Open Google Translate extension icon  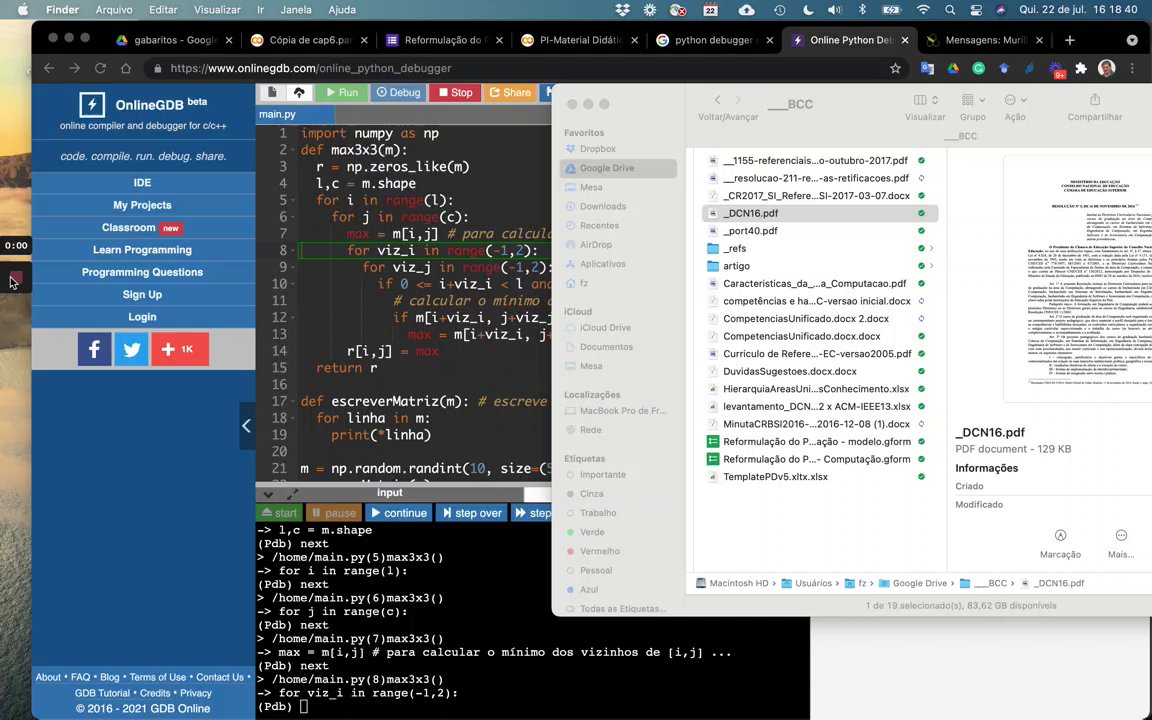[927, 68]
